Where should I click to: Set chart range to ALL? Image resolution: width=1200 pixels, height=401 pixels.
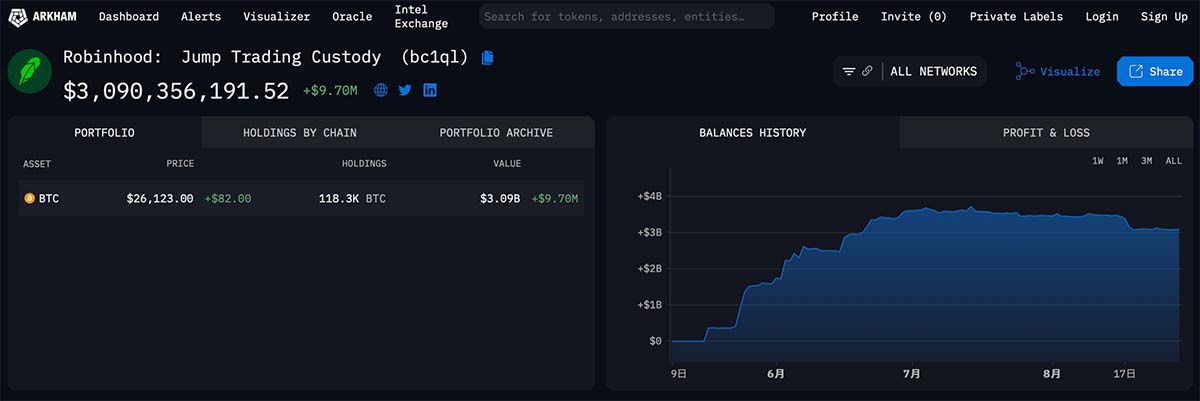click(1174, 161)
